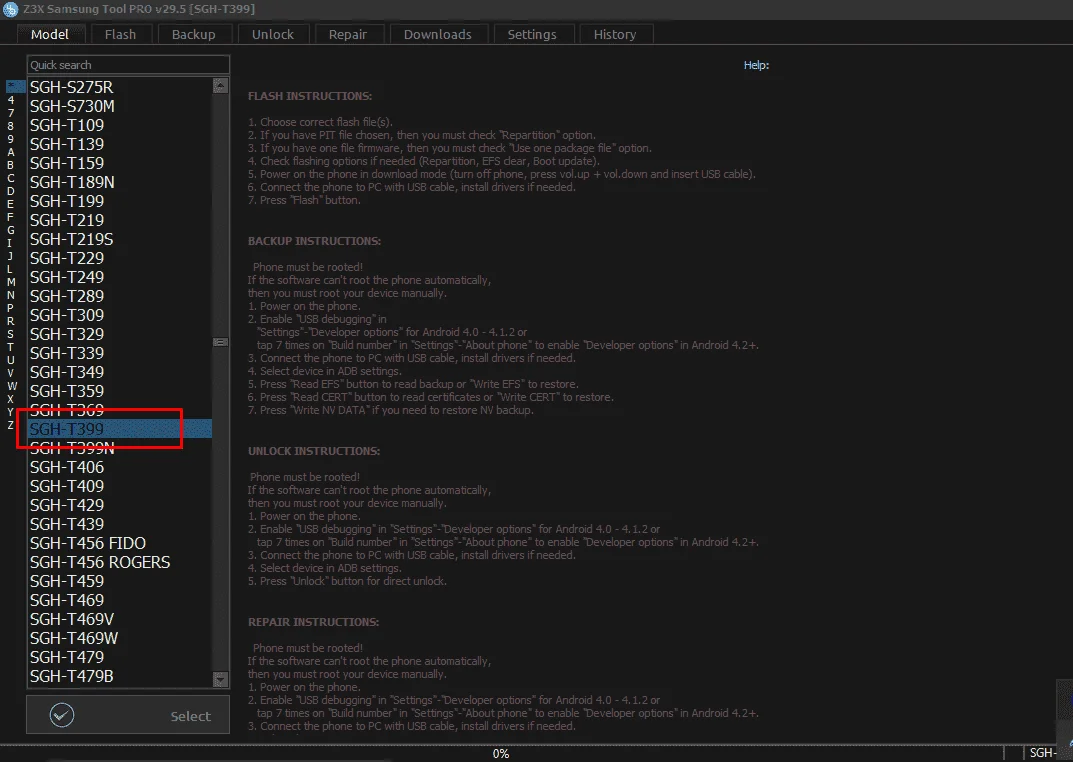
Task: Jump to number 4 in alphabet index
Action: point(10,100)
